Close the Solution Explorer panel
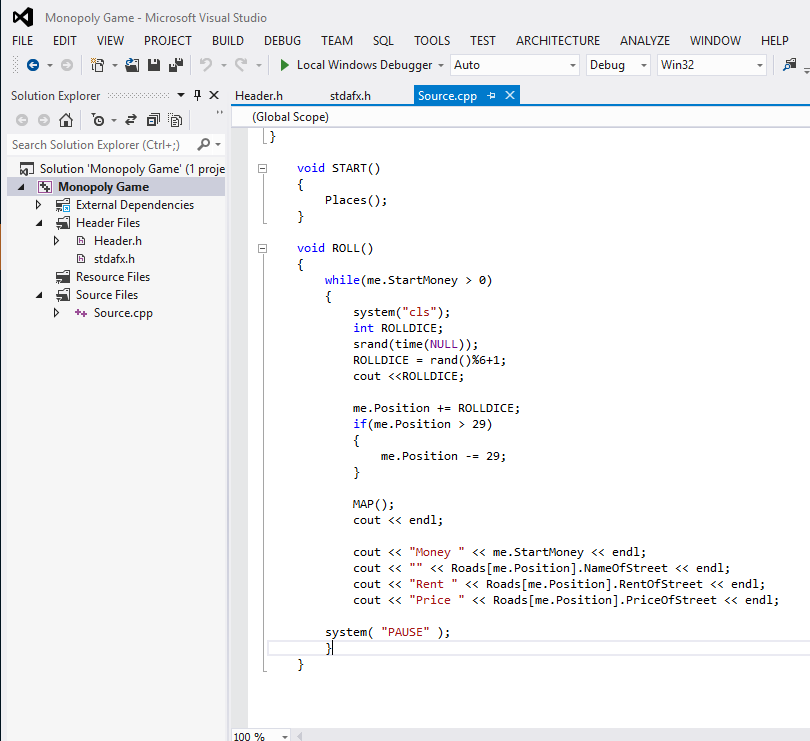 214,95
